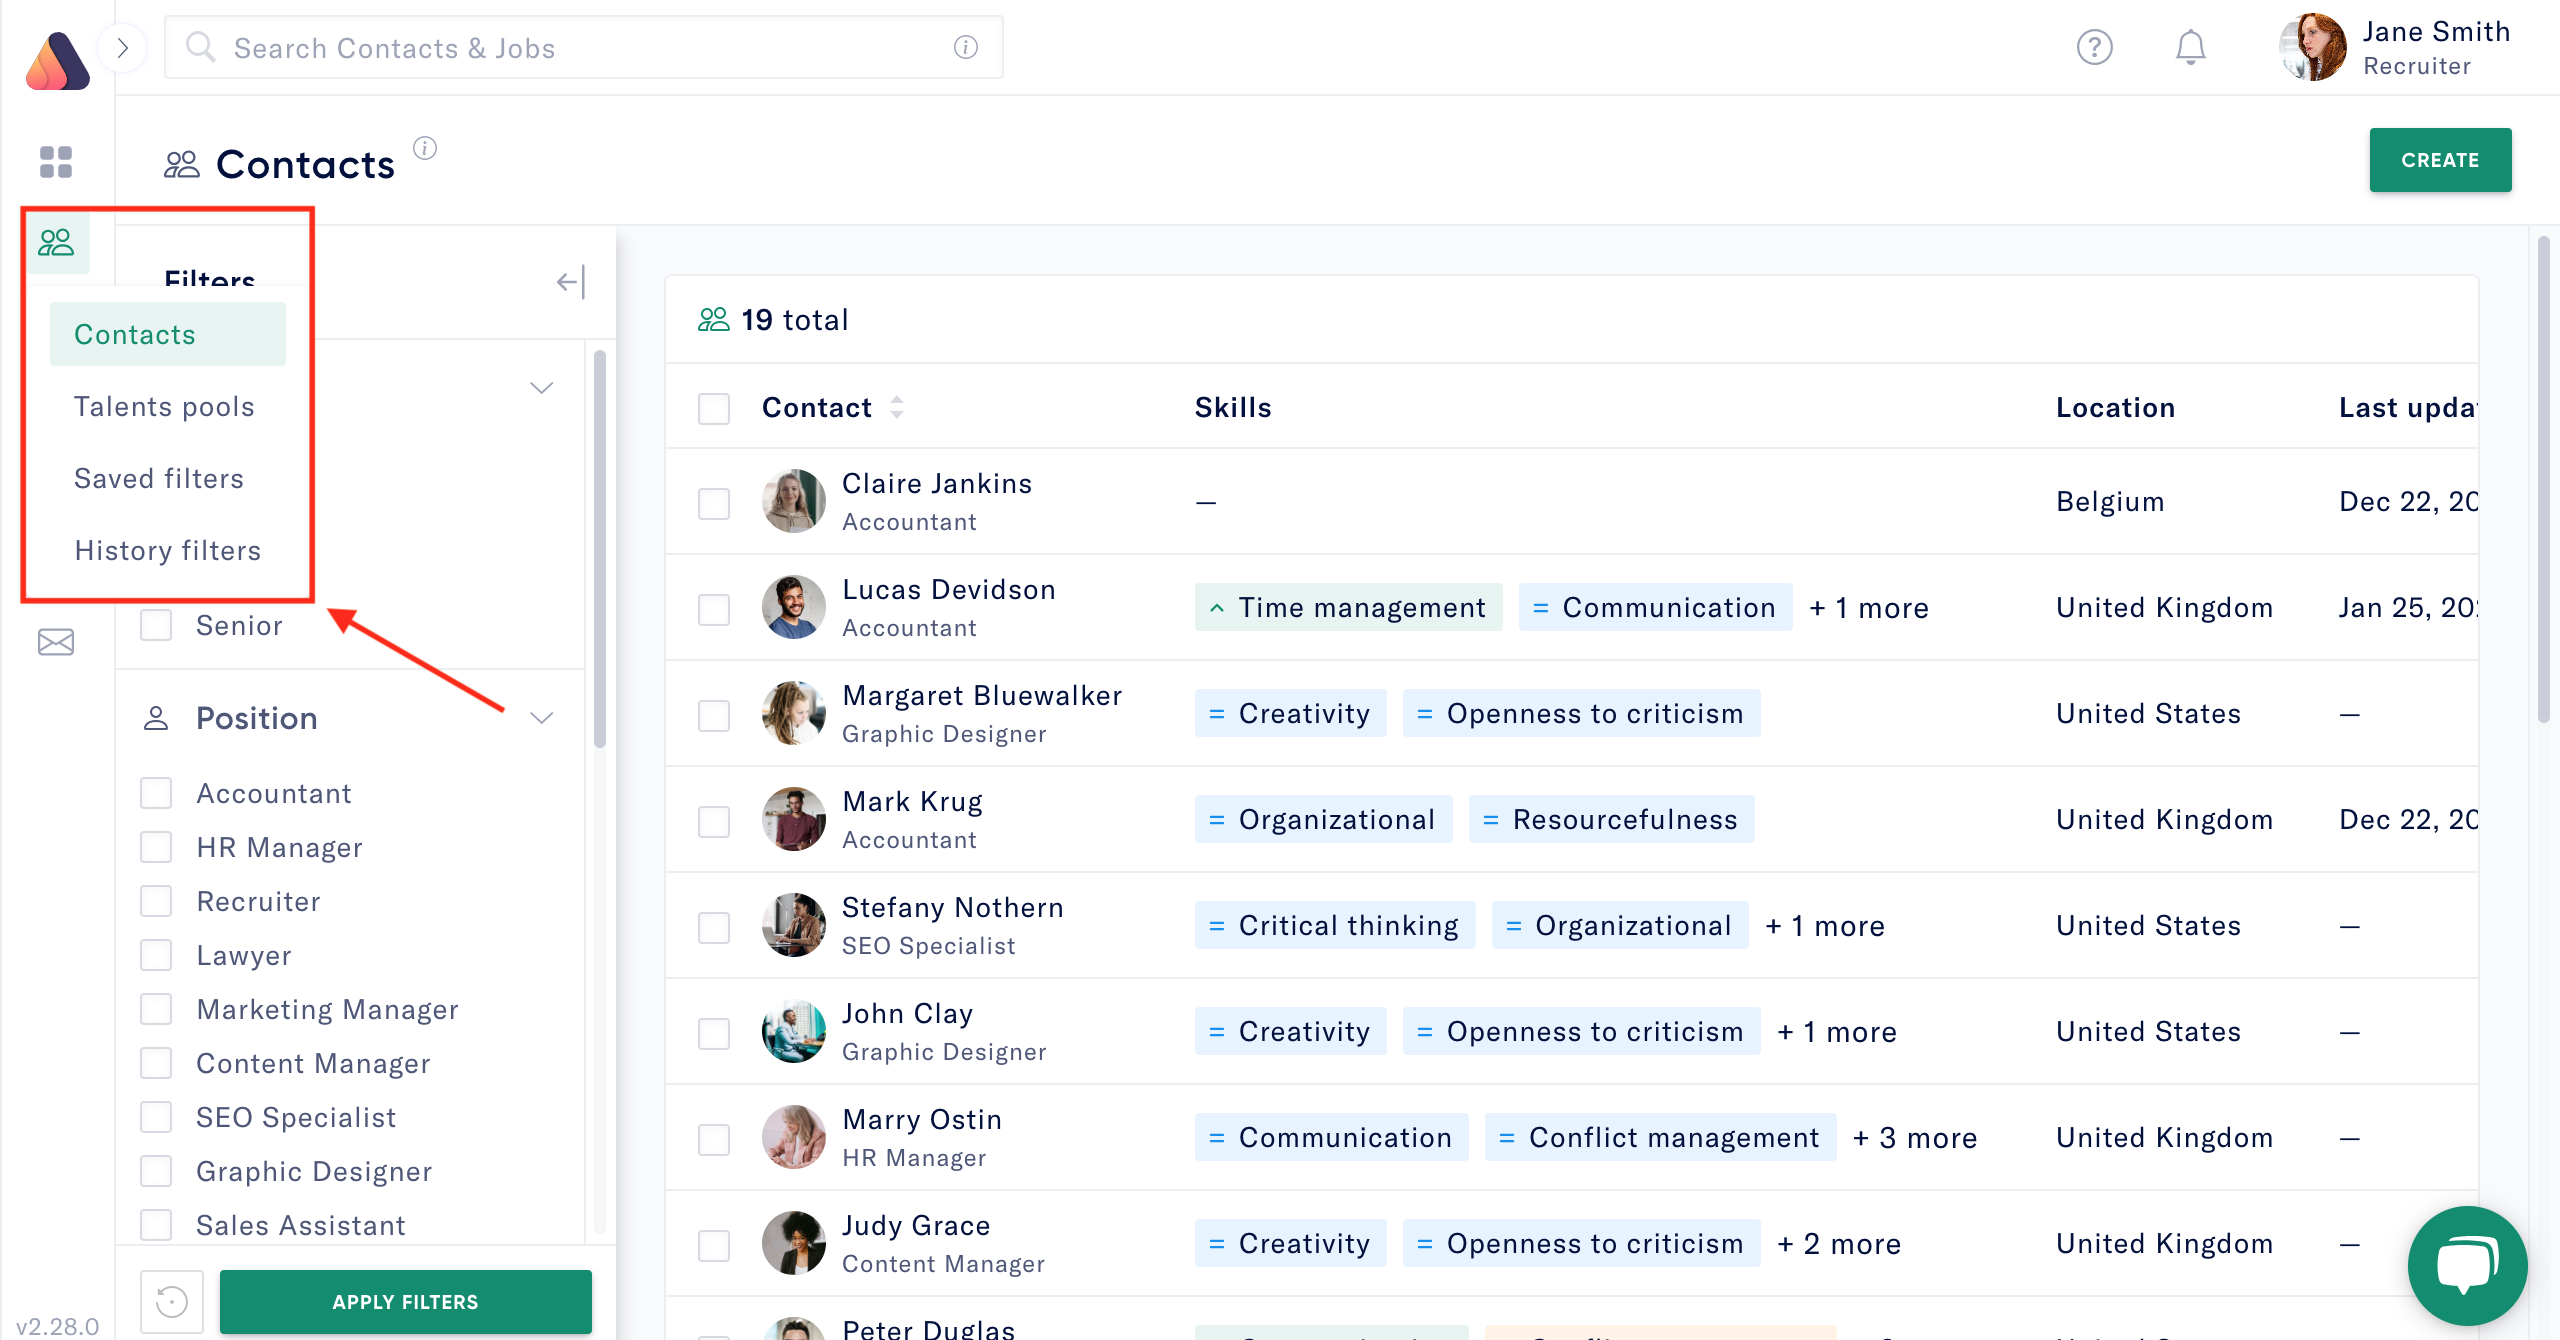
Task: Reset filters using the restore icon
Action: click(170, 1301)
